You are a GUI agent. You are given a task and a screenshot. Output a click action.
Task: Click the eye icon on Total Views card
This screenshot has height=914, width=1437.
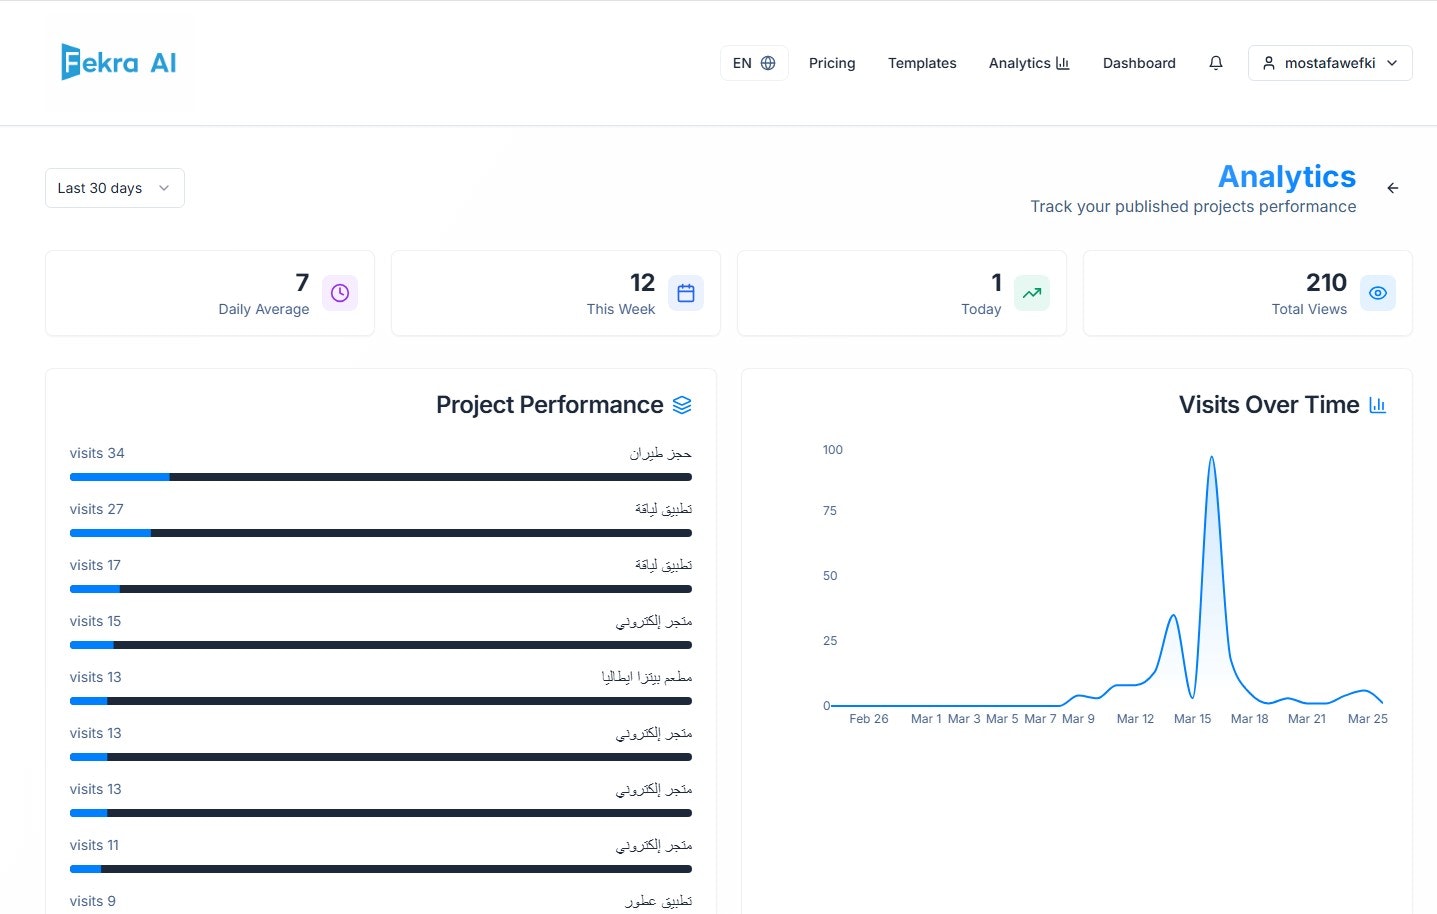(x=1378, y=293)
